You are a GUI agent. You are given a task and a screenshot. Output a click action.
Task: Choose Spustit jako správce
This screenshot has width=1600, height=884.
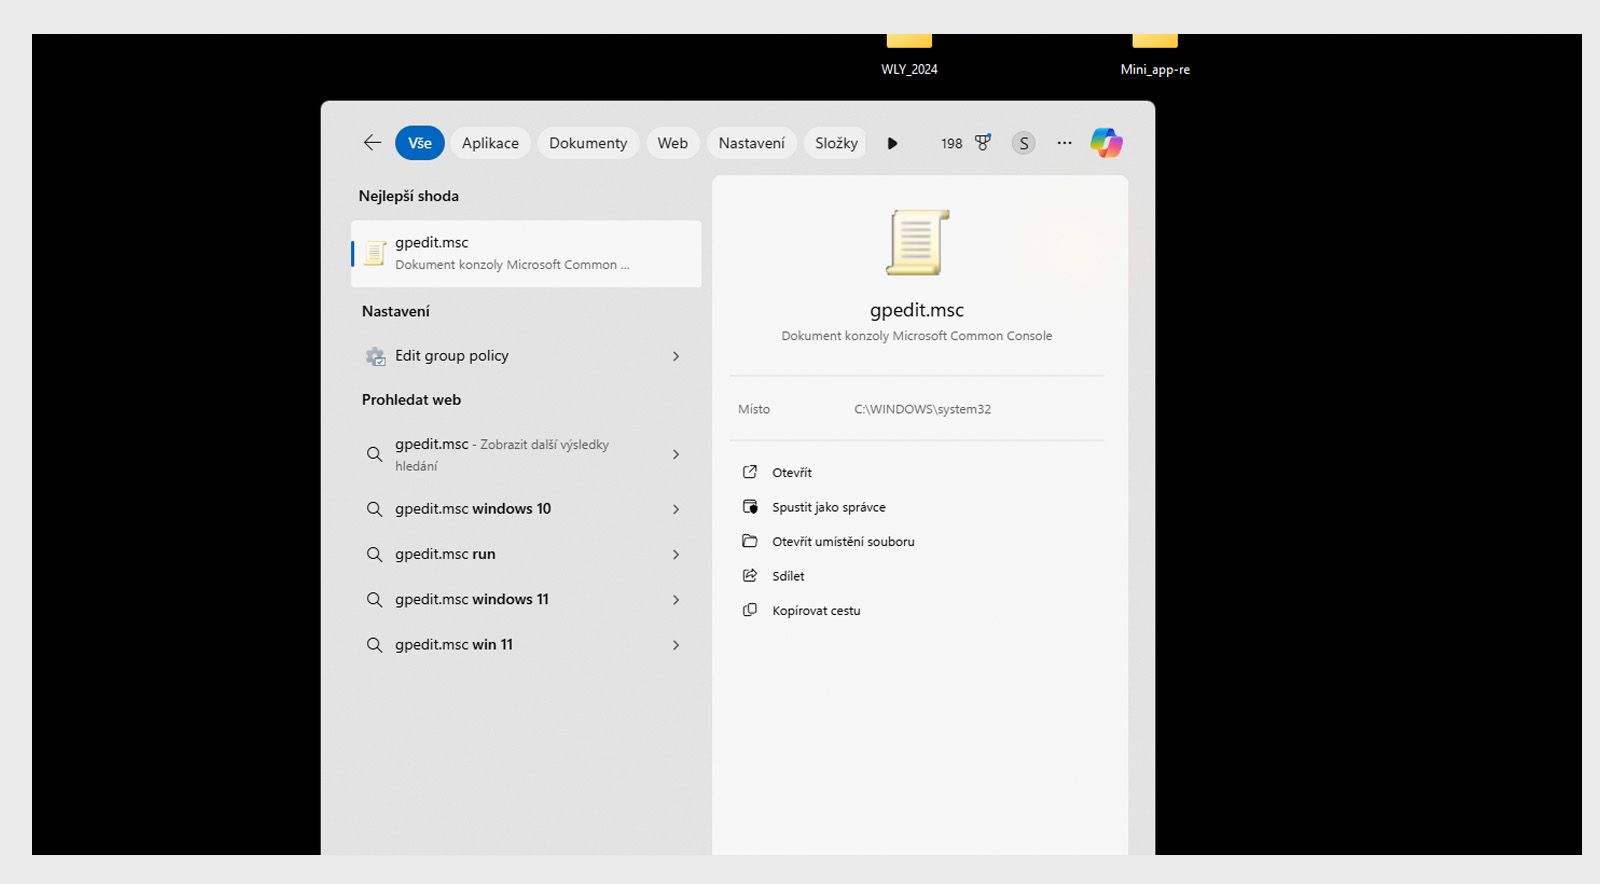tap(828, 507)
